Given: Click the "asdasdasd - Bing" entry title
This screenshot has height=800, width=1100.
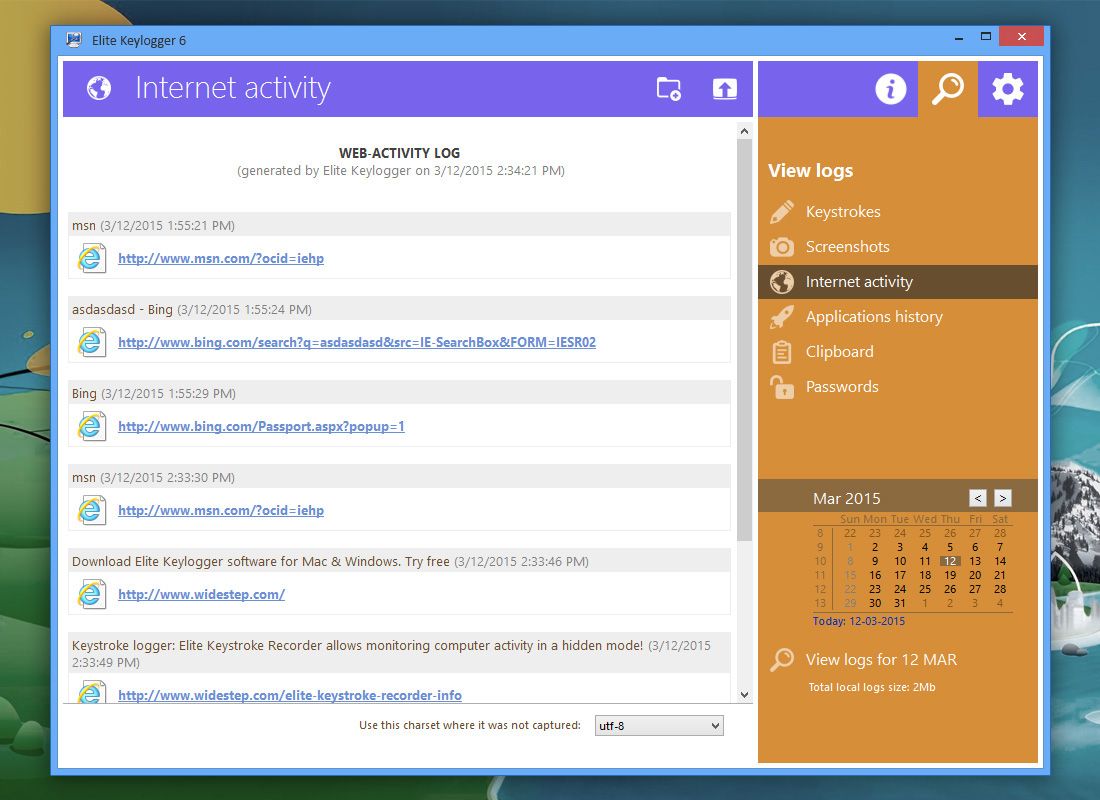Looking at the screenshot, I should point(122,309).
